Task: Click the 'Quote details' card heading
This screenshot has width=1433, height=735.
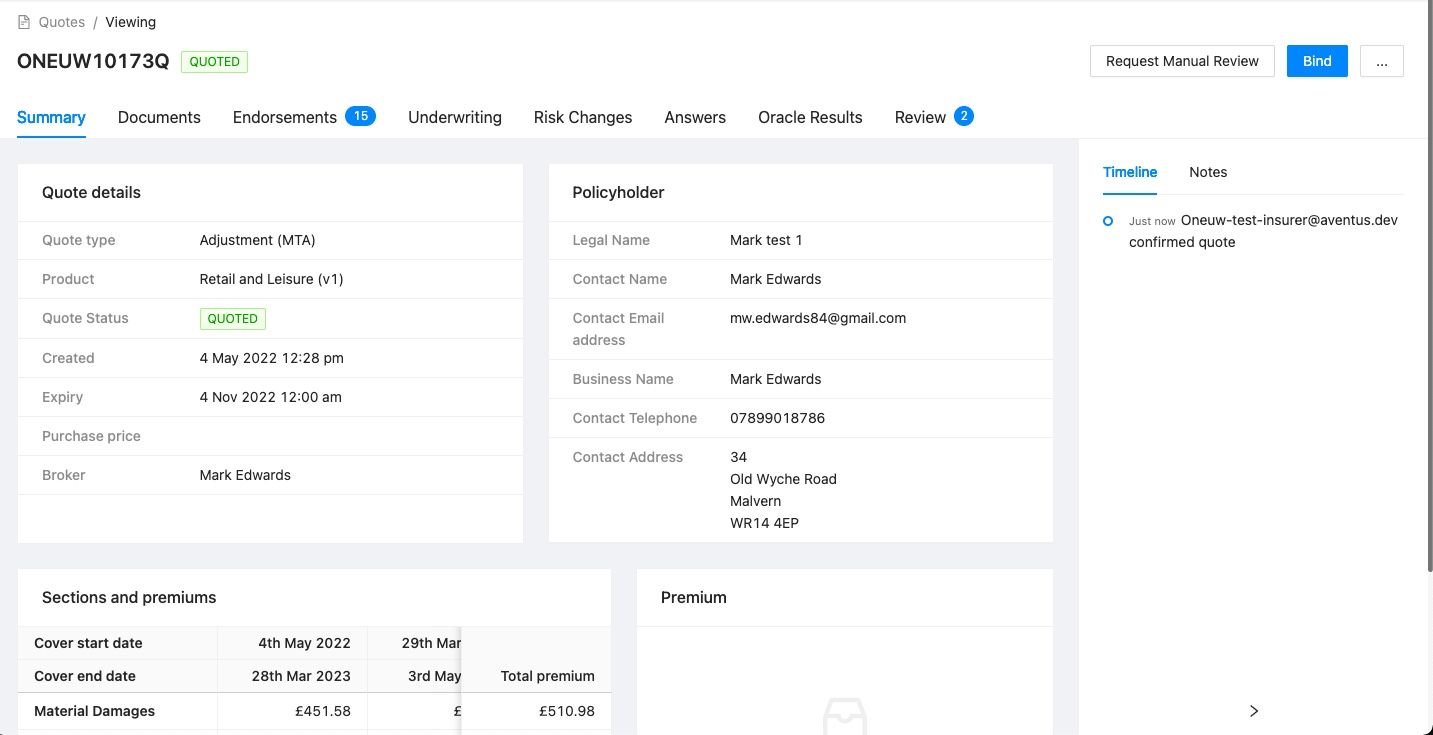Action: coord(91,192)
